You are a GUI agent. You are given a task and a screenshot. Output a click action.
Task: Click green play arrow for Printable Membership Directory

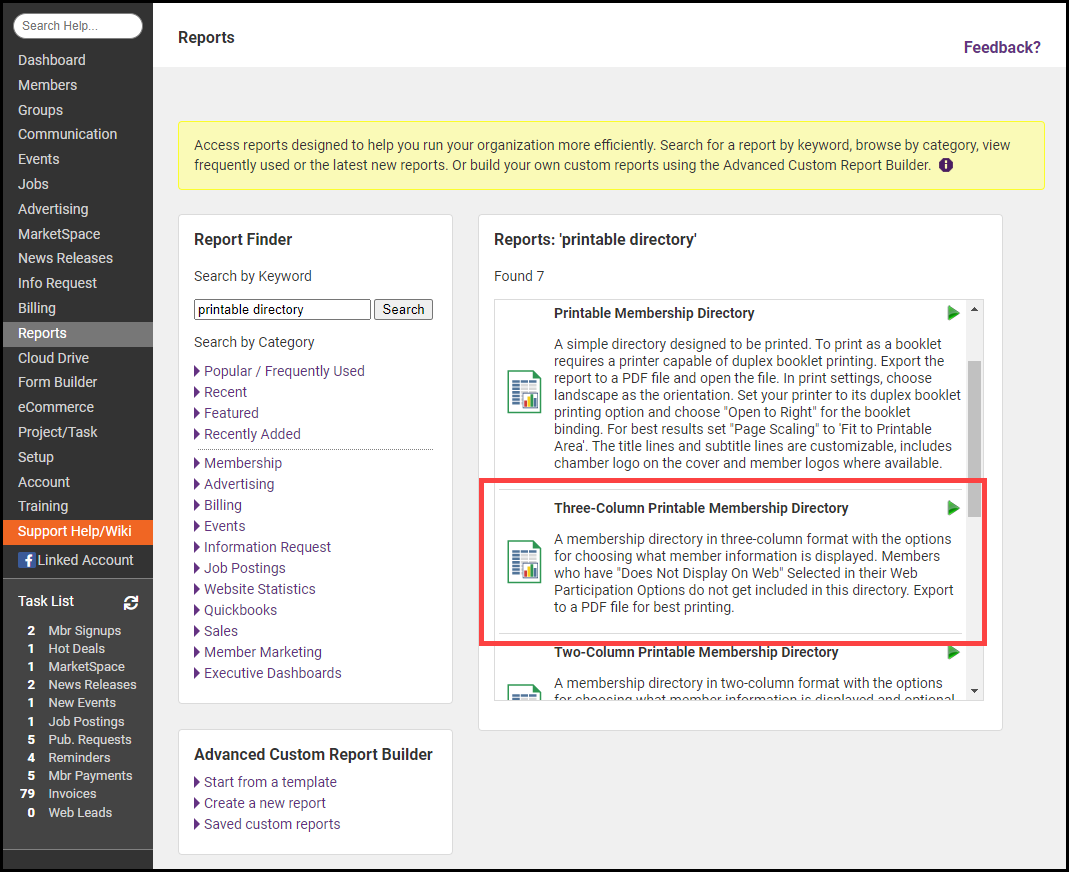pos(953,313)
